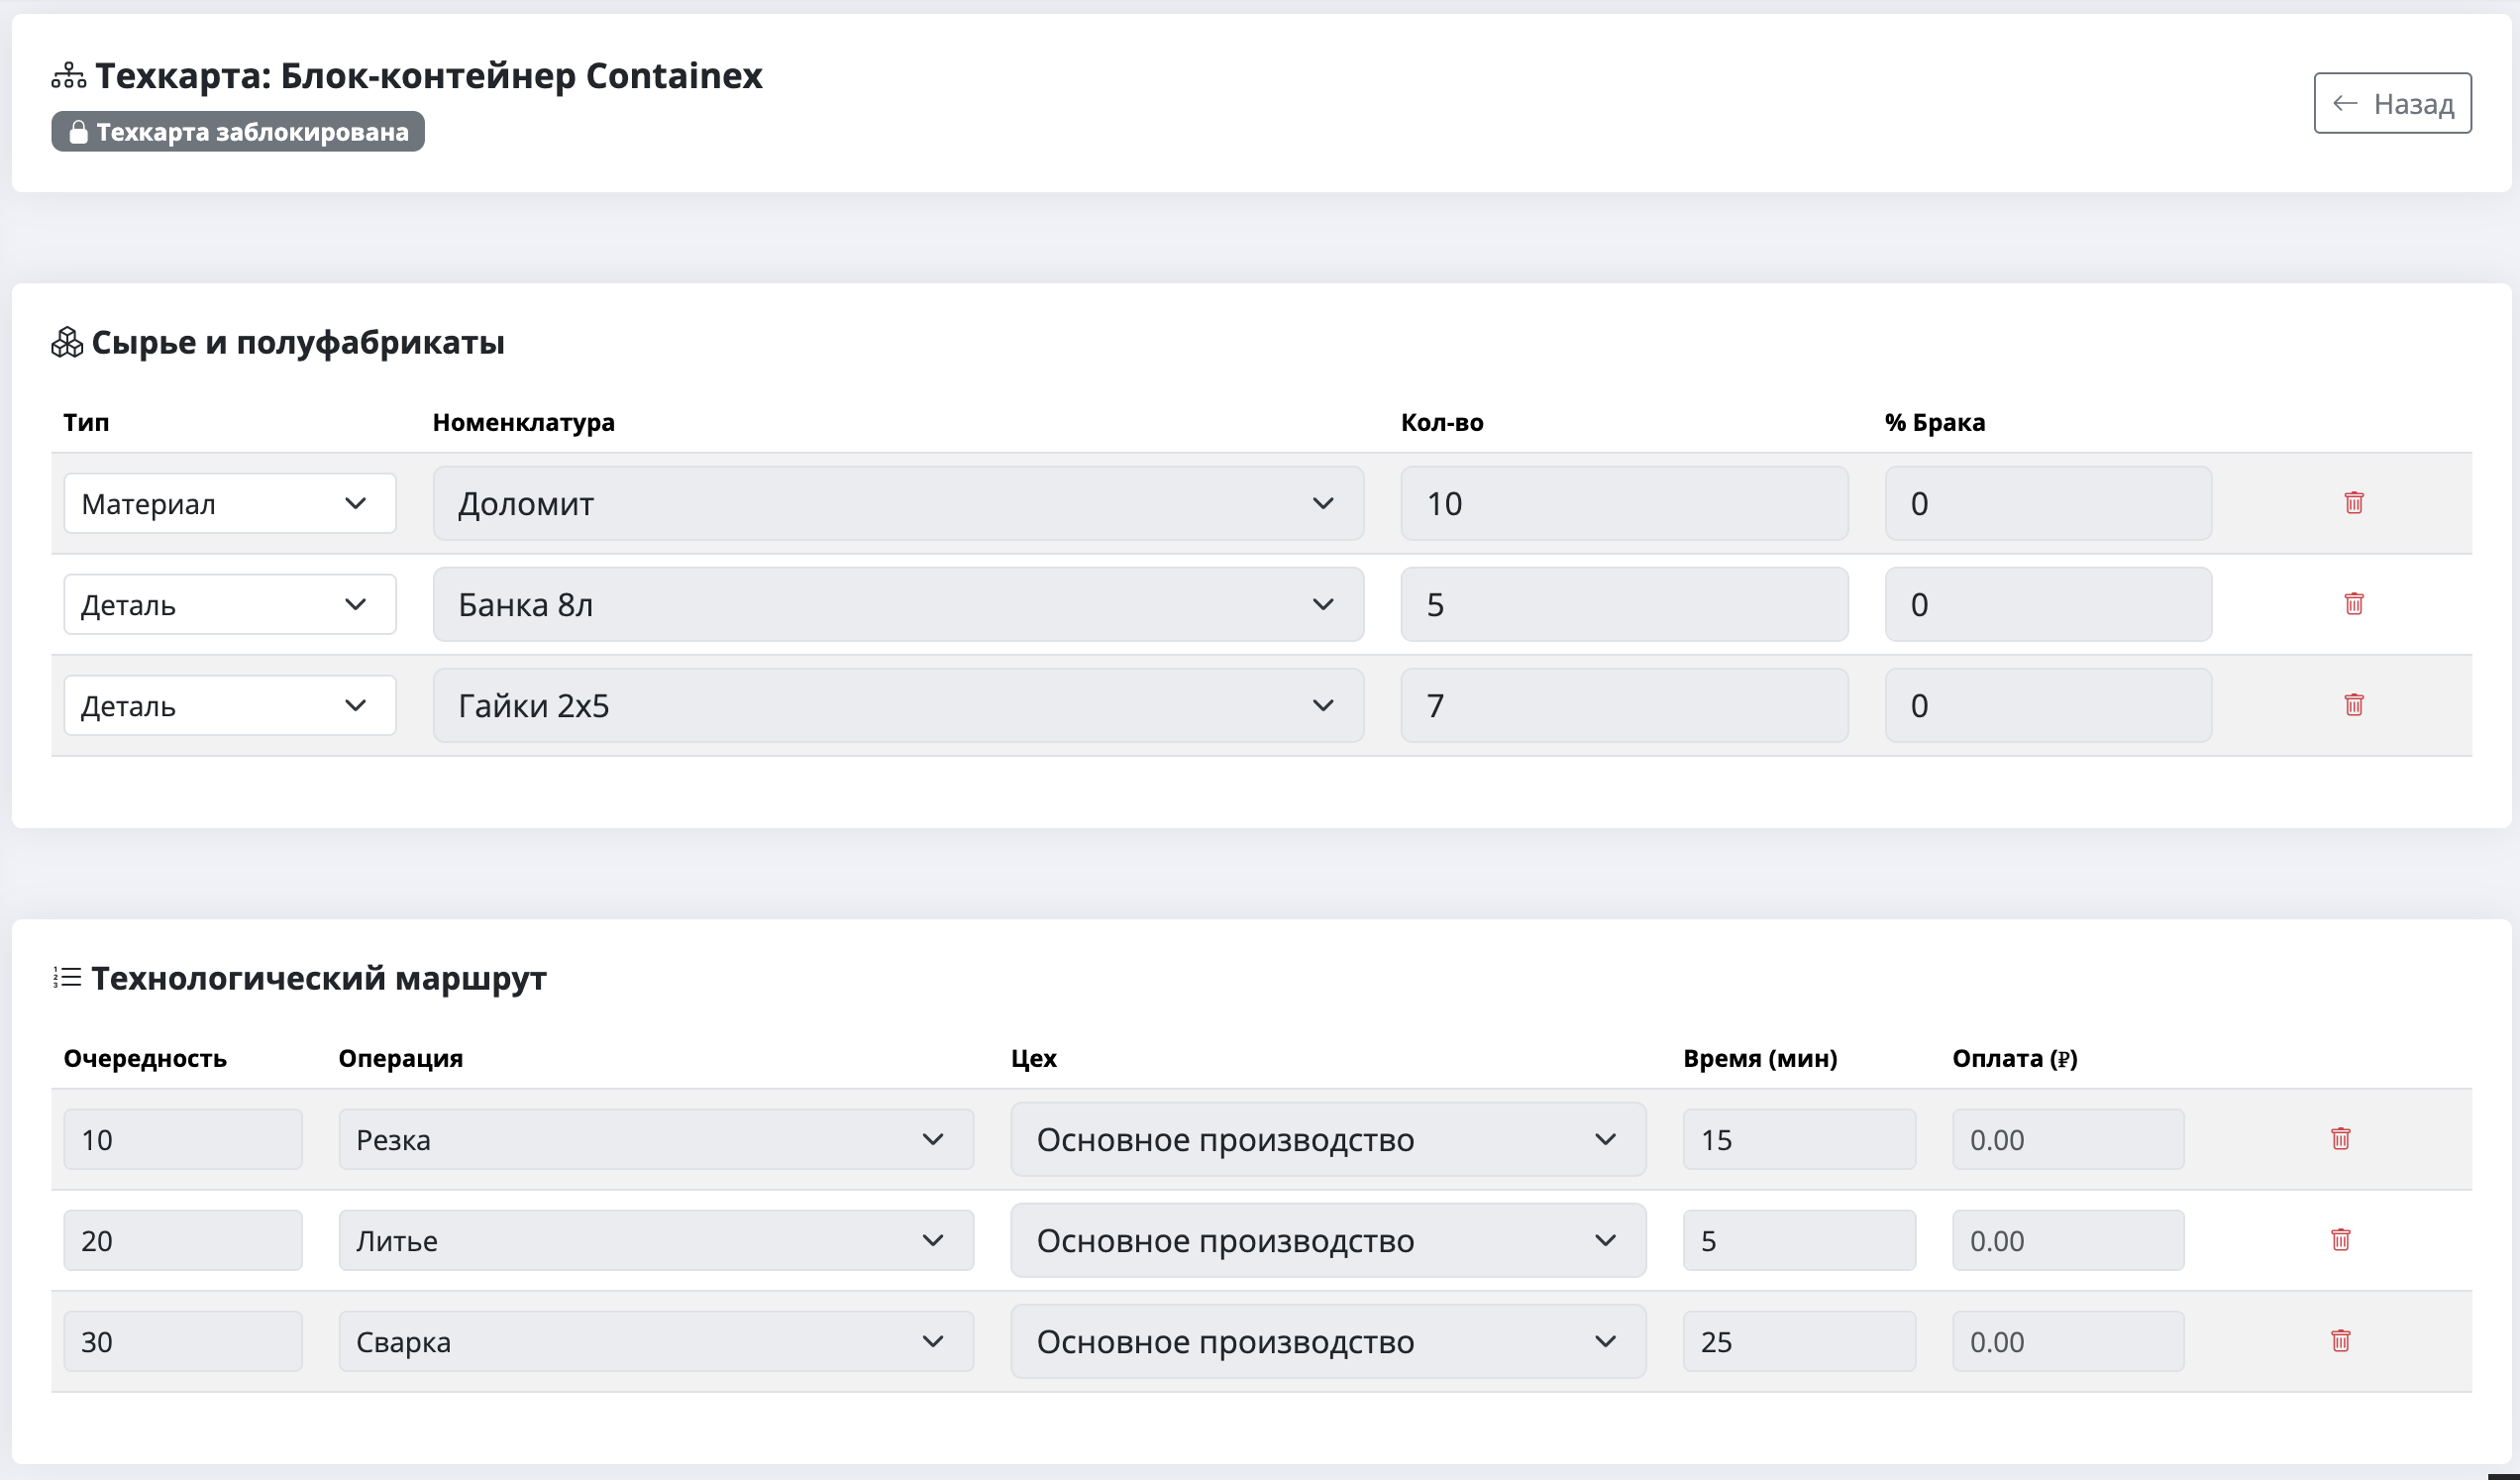This screenshot has height=1480, width=2520.
Task: Click the % Брака field in the Гайки 2x5 row
Action: click(x=2047, y=706)
